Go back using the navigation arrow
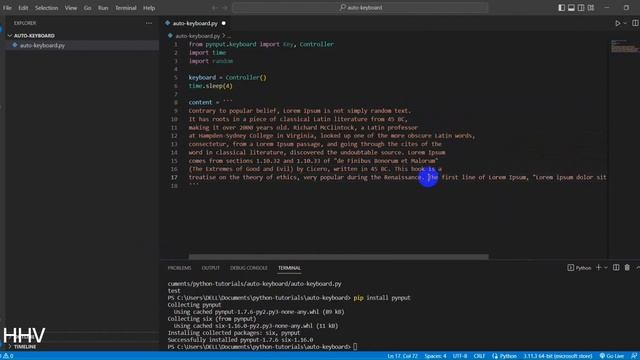The image size is (640, 360). click(x=214, y=8)
